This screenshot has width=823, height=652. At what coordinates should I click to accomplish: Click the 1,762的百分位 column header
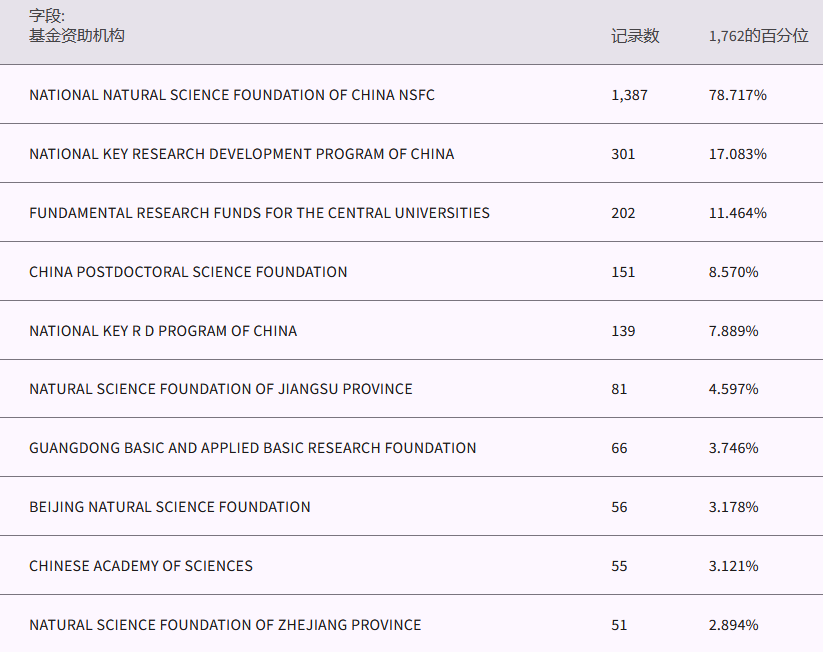tap(758, 36)
